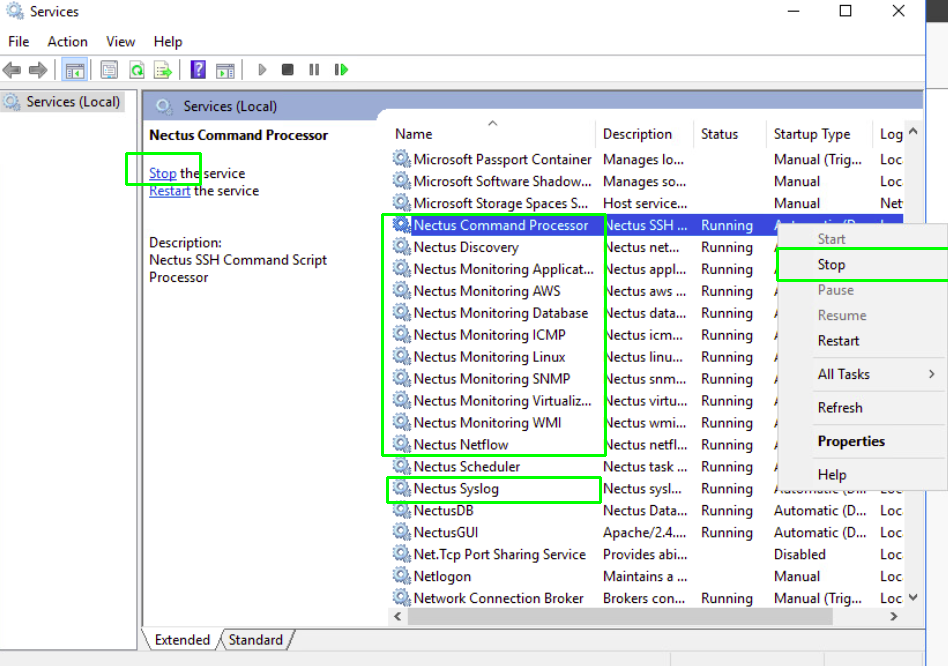Open the Action menu
The image size is (948, 666).
(67, 41)
